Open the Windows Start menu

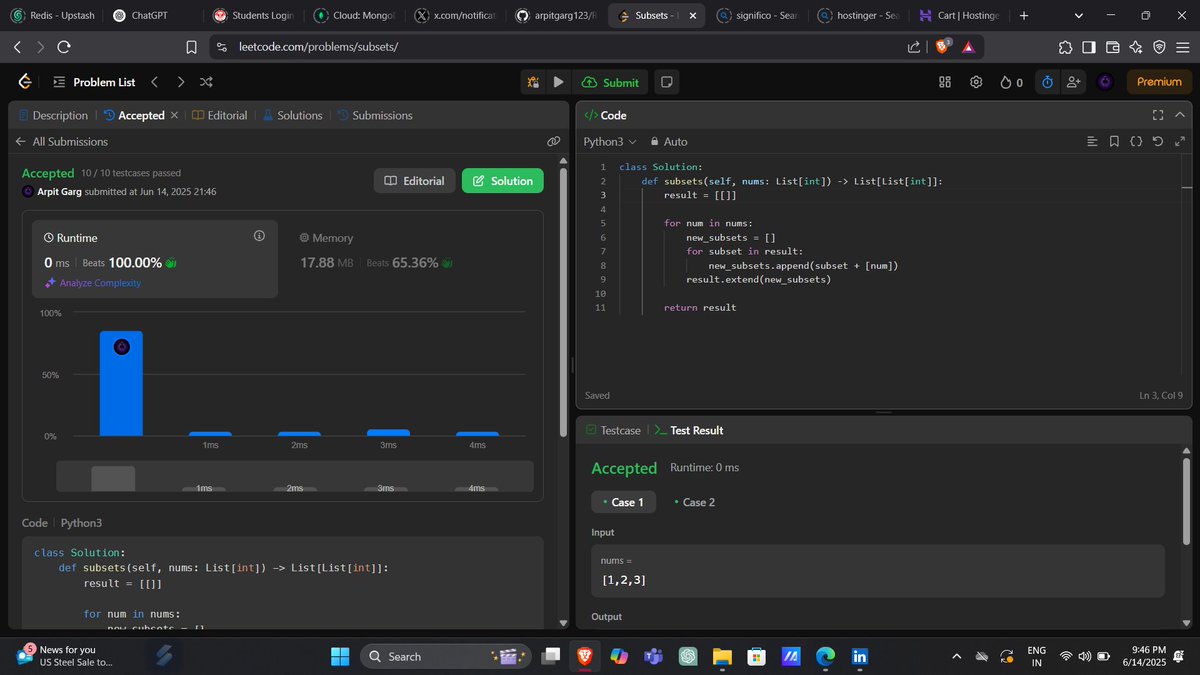coord(340,656)
